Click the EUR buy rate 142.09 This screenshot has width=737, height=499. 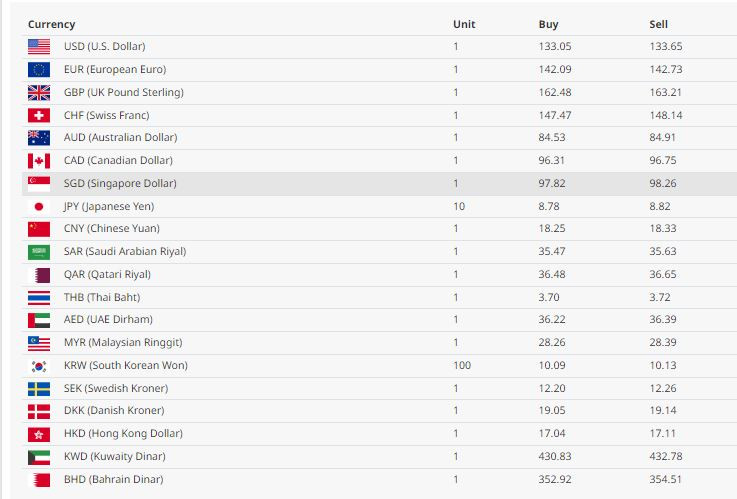pyautogui.click(x=555, y=70)
